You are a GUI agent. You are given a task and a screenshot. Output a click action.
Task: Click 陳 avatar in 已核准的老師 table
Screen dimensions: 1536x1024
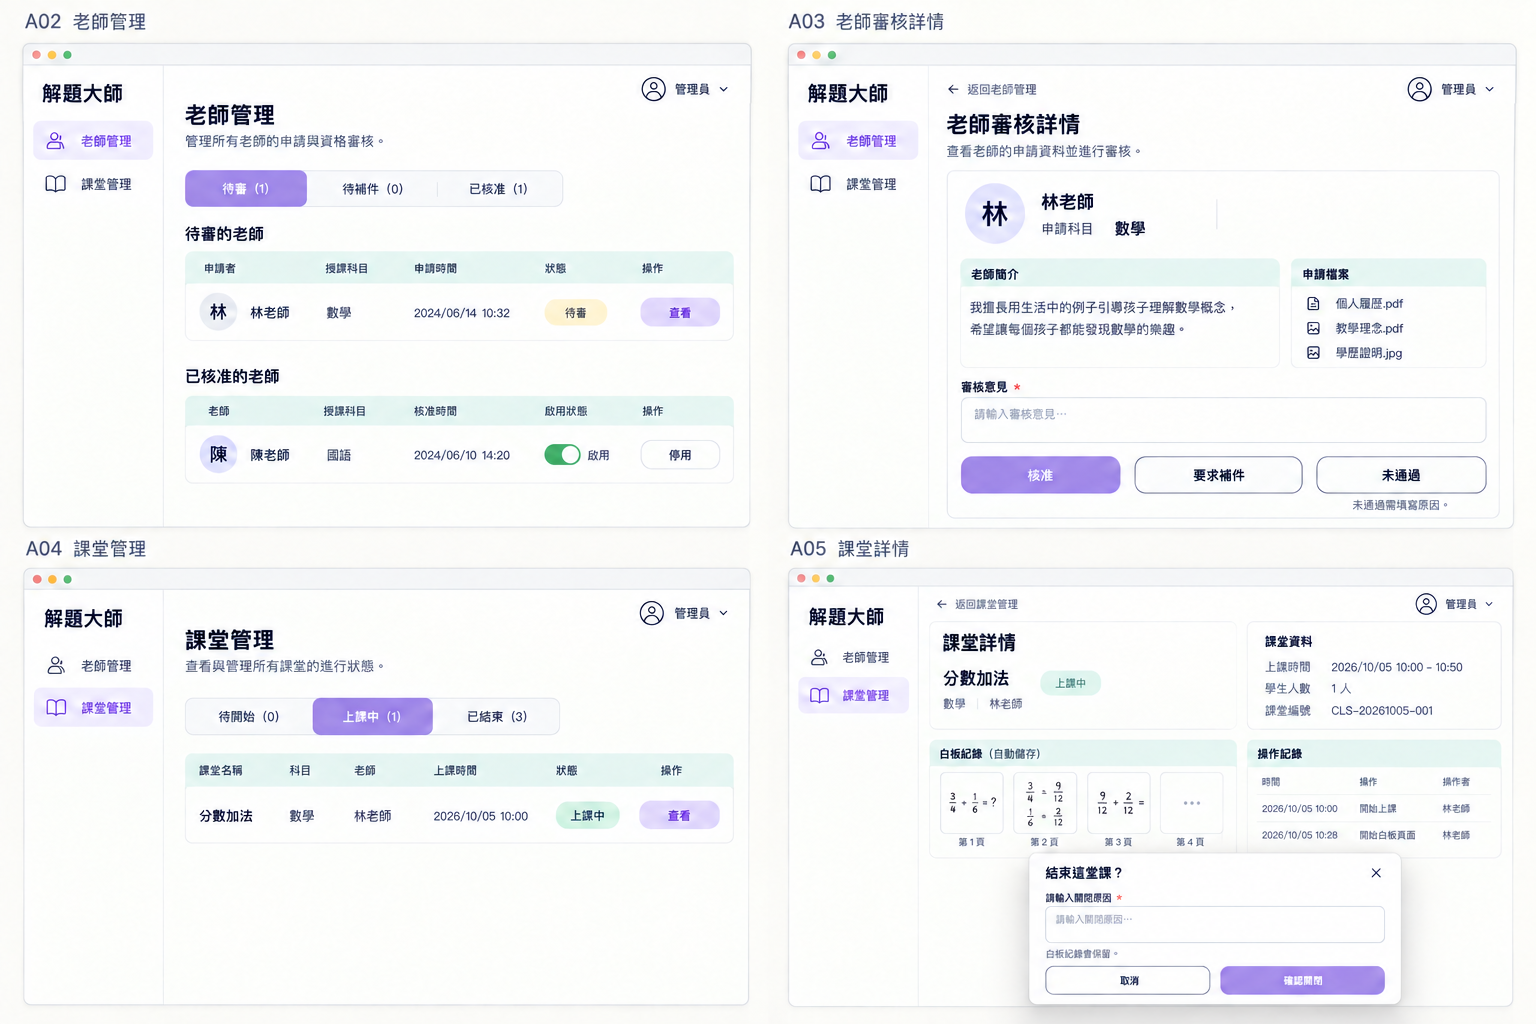click(x=218, y=454)
